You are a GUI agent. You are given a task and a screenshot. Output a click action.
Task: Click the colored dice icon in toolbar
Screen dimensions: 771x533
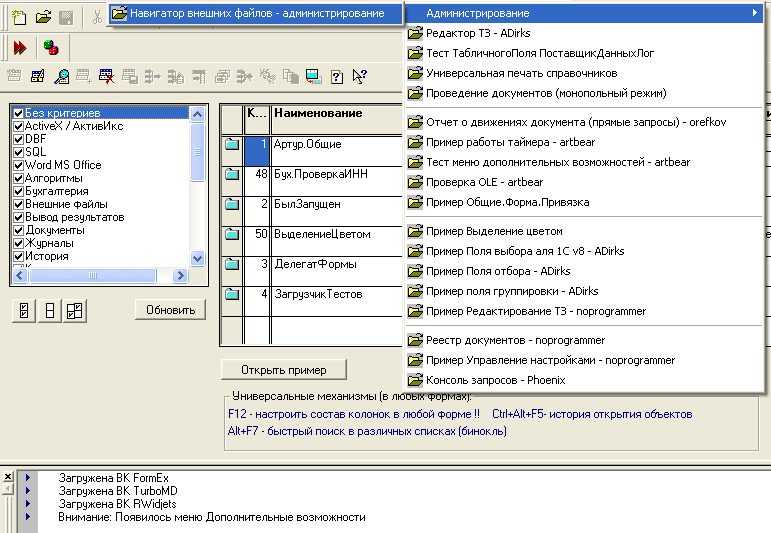(x=50, y=47)
